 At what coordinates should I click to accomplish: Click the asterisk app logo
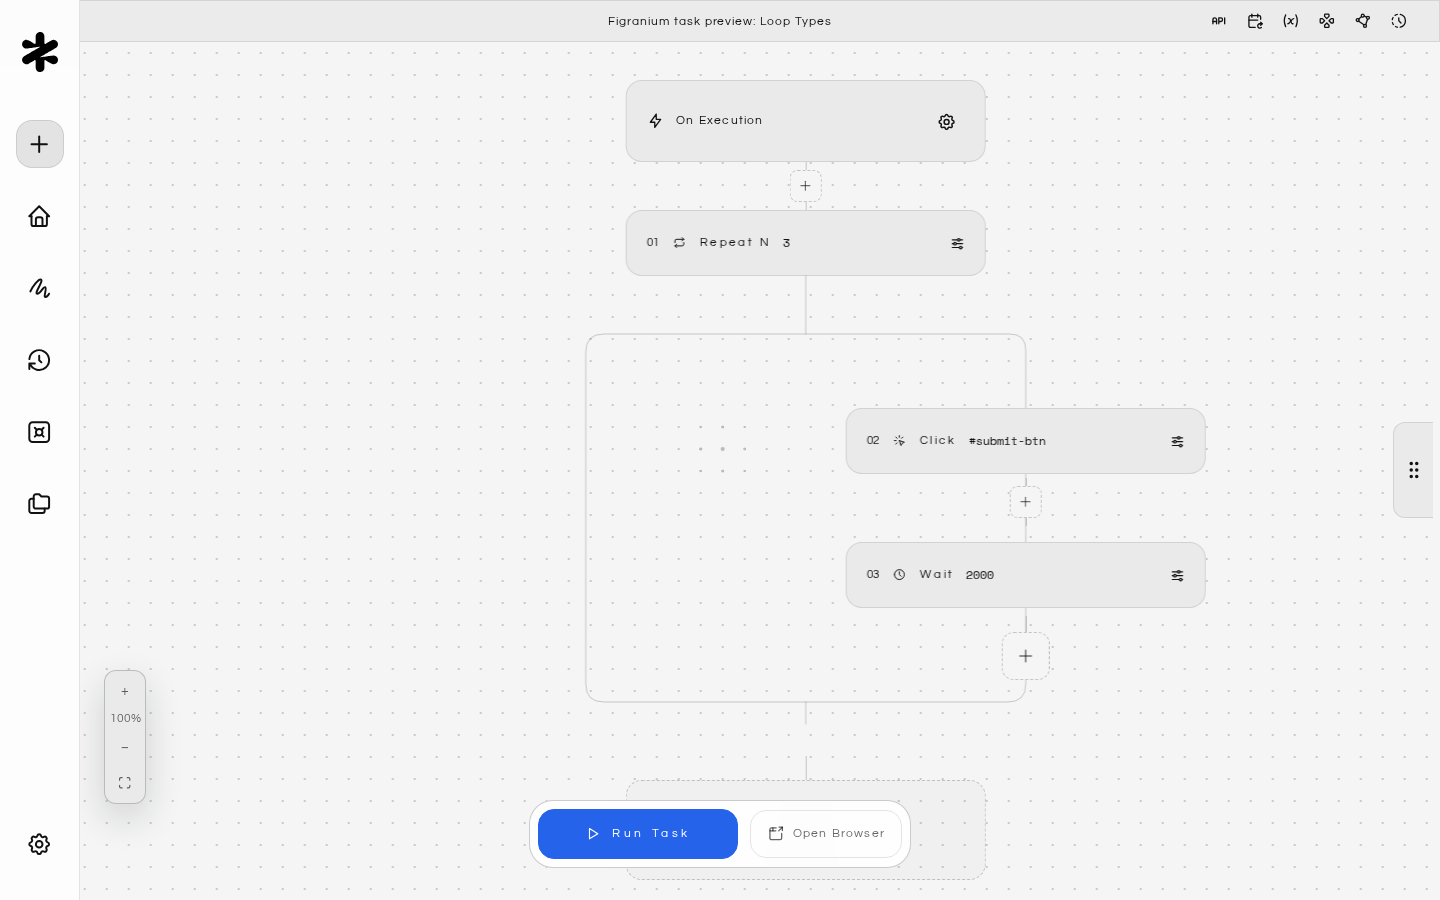(x=40, y=52)
